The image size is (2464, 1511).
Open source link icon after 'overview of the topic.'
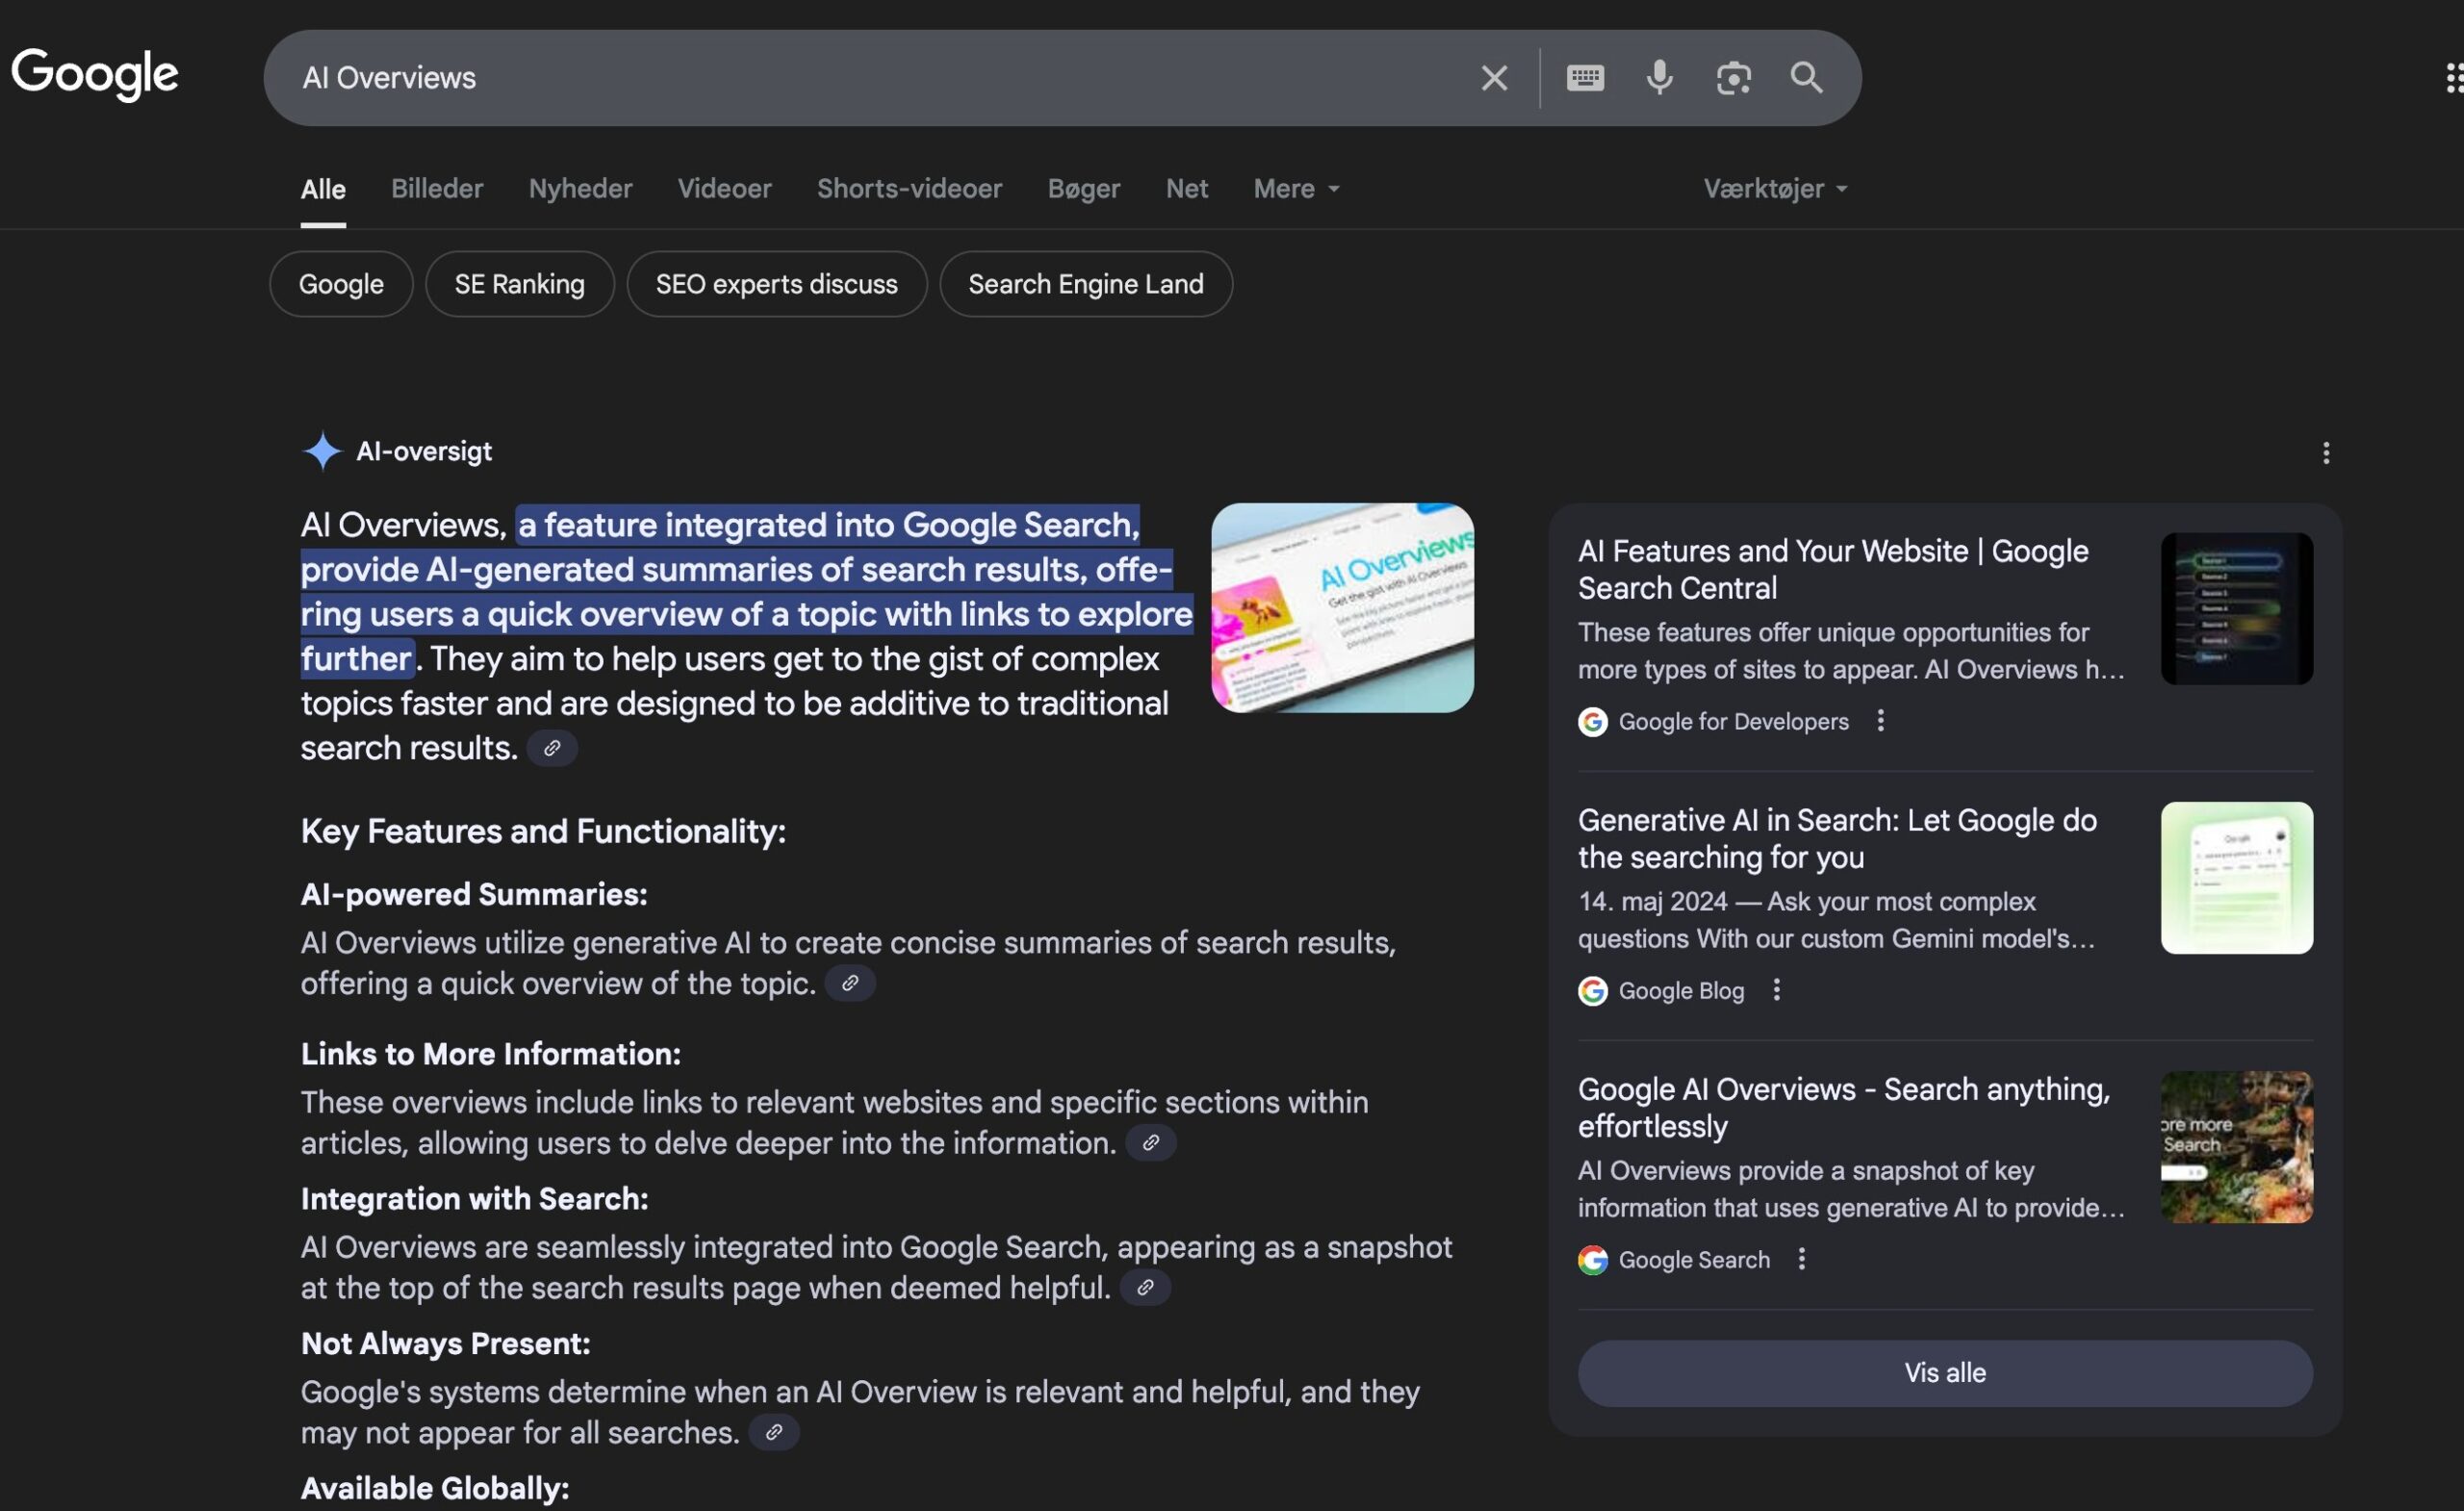point(850,983)
